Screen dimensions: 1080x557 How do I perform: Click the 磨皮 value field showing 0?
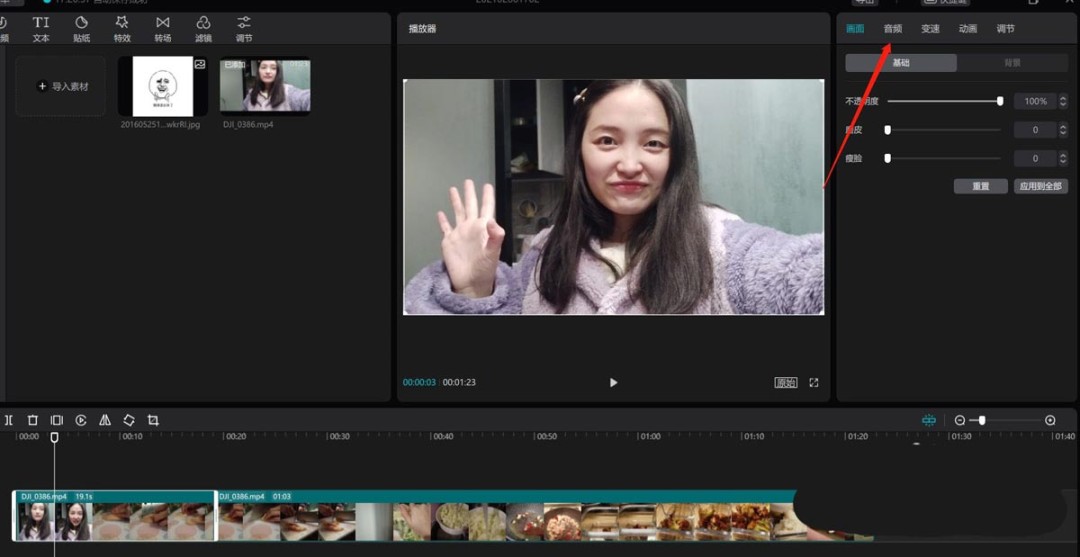pos(1035,130)
